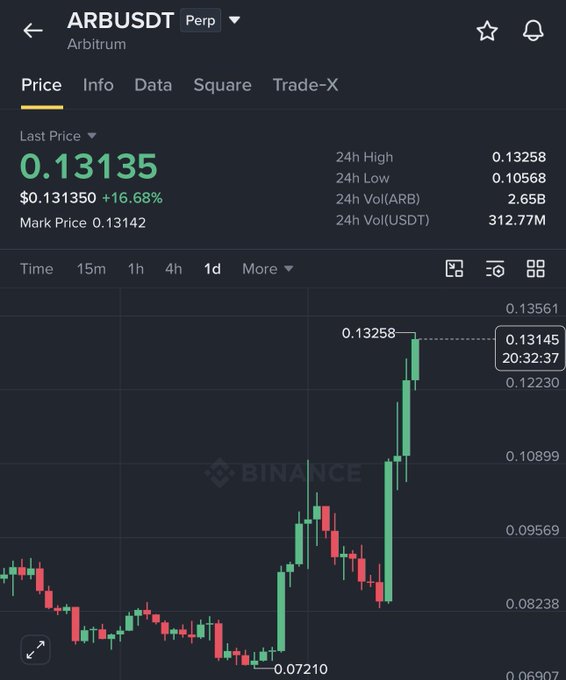
Task: Open chart indicator settings icon
Action: [495, 269]
